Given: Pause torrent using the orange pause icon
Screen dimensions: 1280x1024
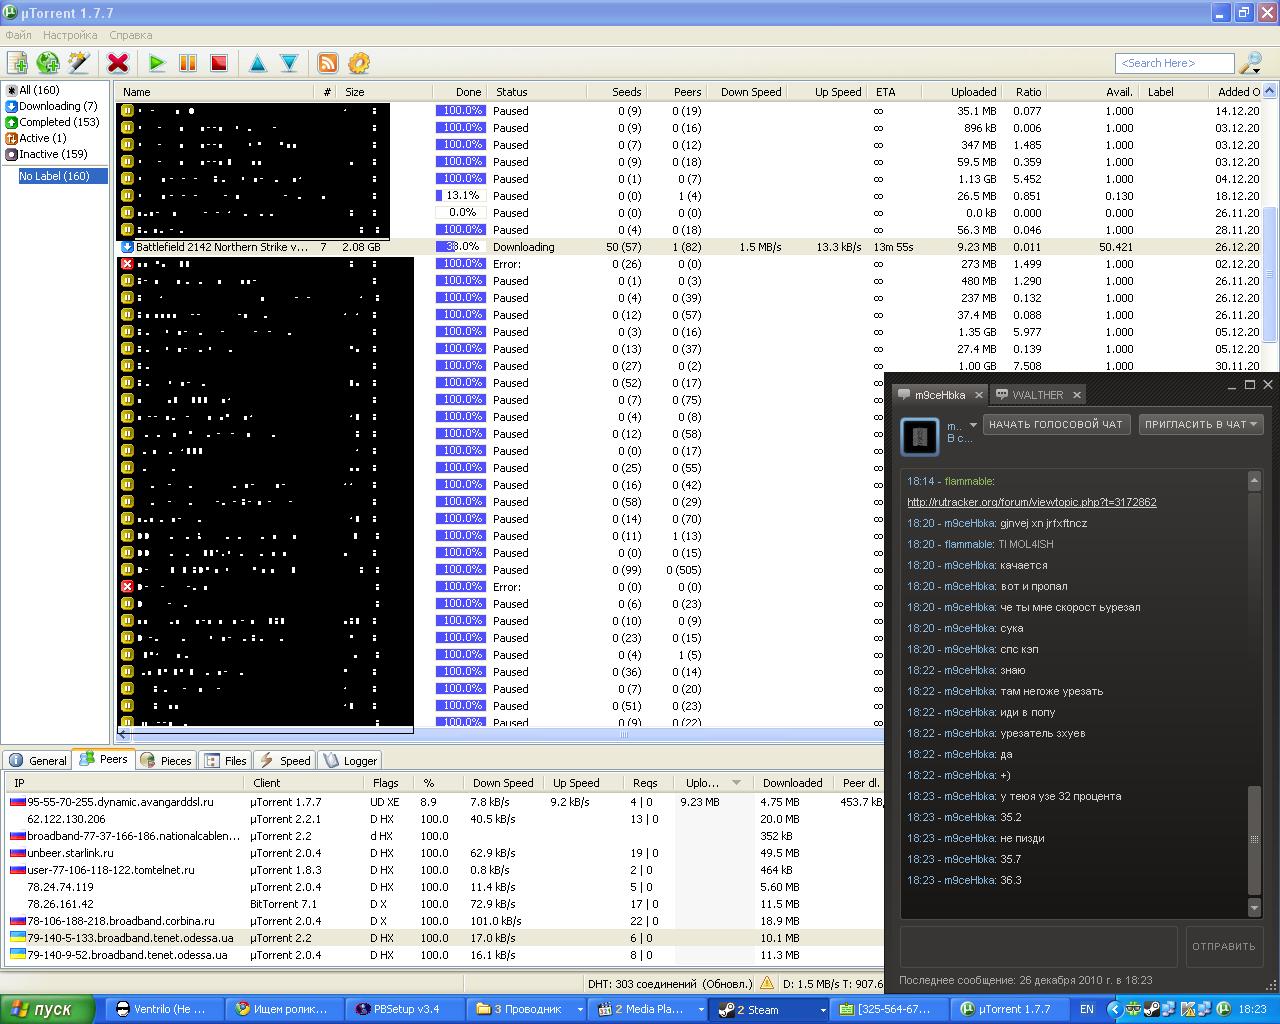Looking at the screenshot, I should pyautogui.click(x=188, y=63).
